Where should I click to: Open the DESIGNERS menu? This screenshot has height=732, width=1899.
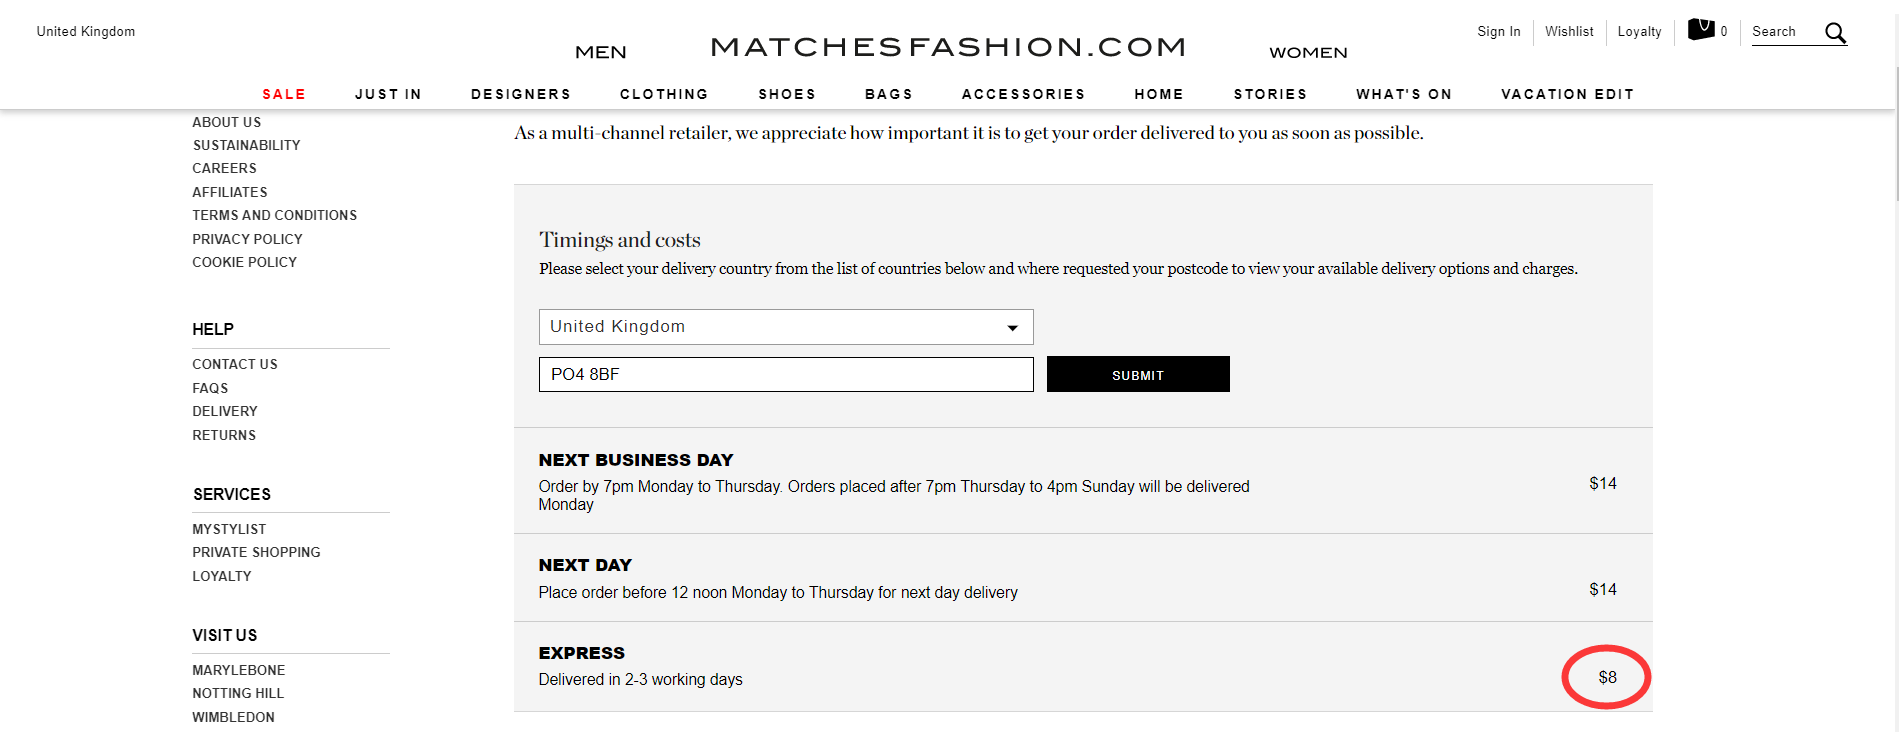pyautogui.click(x=521, y=94)
